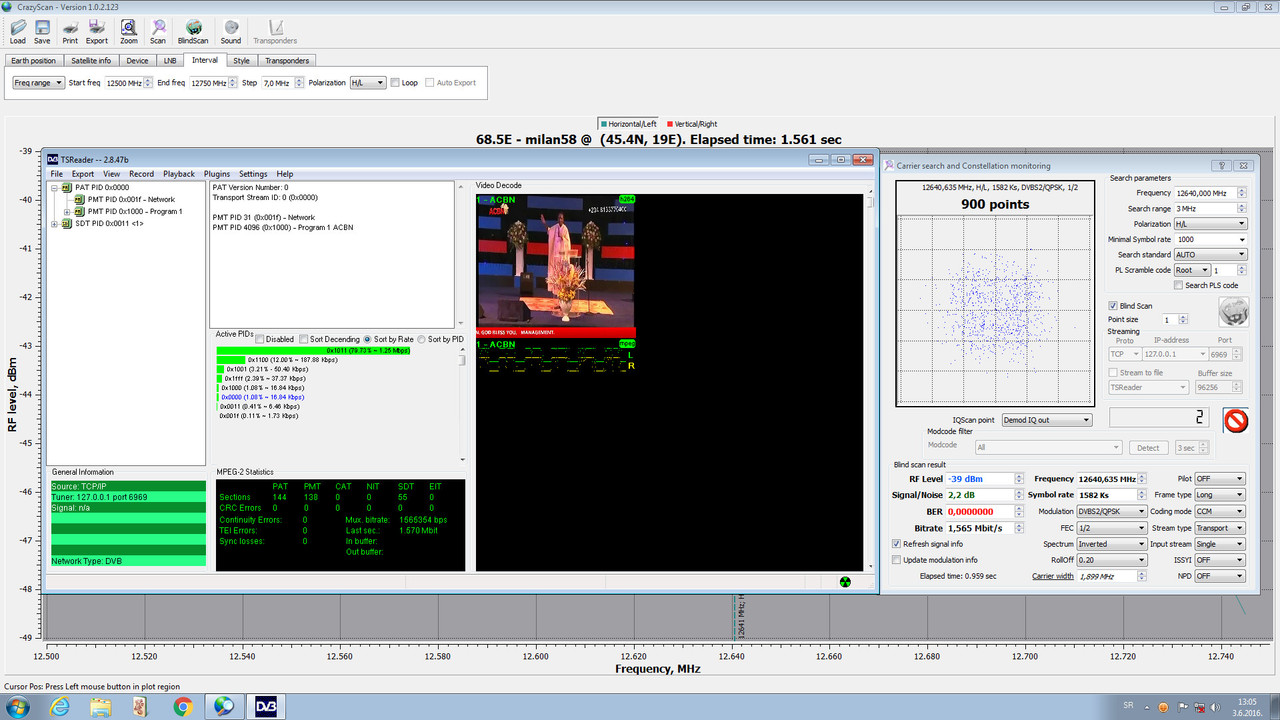
Task: Uncheck Refresh signal info
Action: click(896, 544)
